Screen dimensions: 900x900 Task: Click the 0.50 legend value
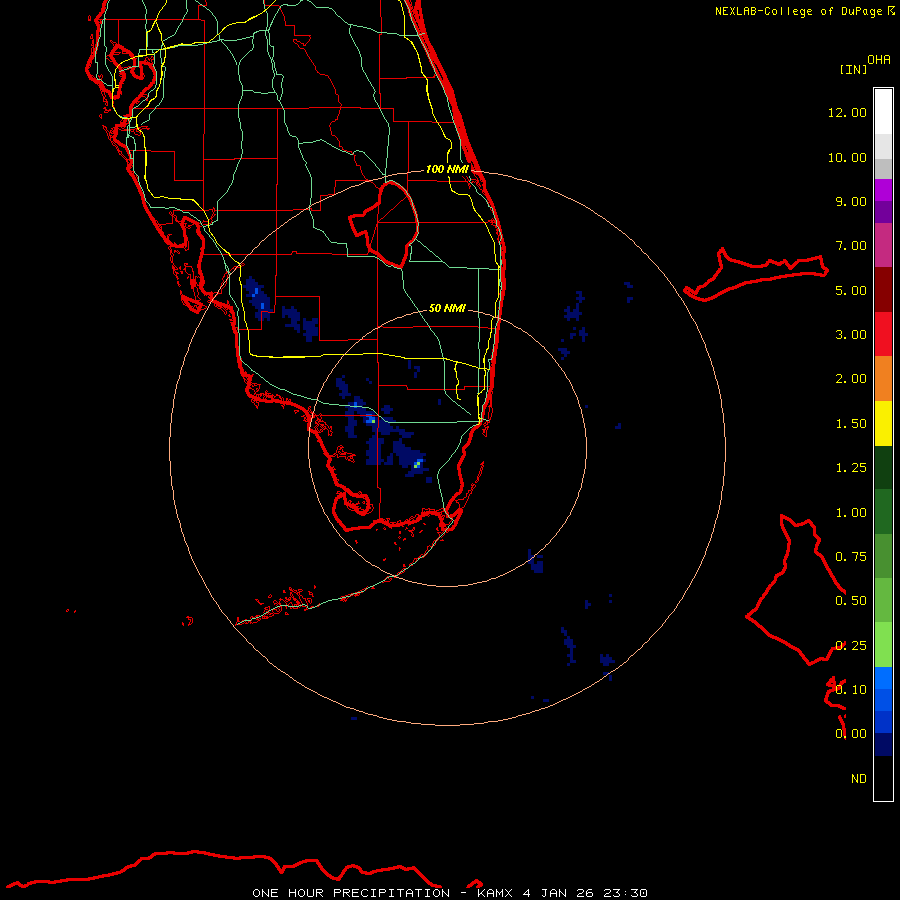pyautogui.click(x=851, y=601)
